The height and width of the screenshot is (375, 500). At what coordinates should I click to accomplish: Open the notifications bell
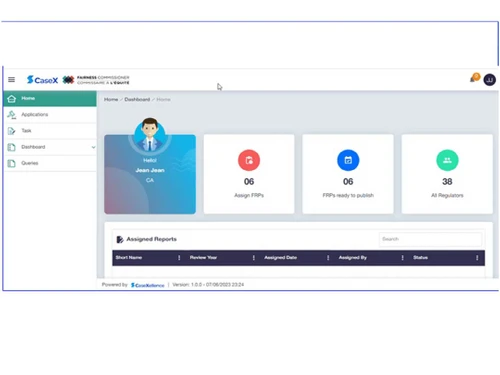(474, 78)
